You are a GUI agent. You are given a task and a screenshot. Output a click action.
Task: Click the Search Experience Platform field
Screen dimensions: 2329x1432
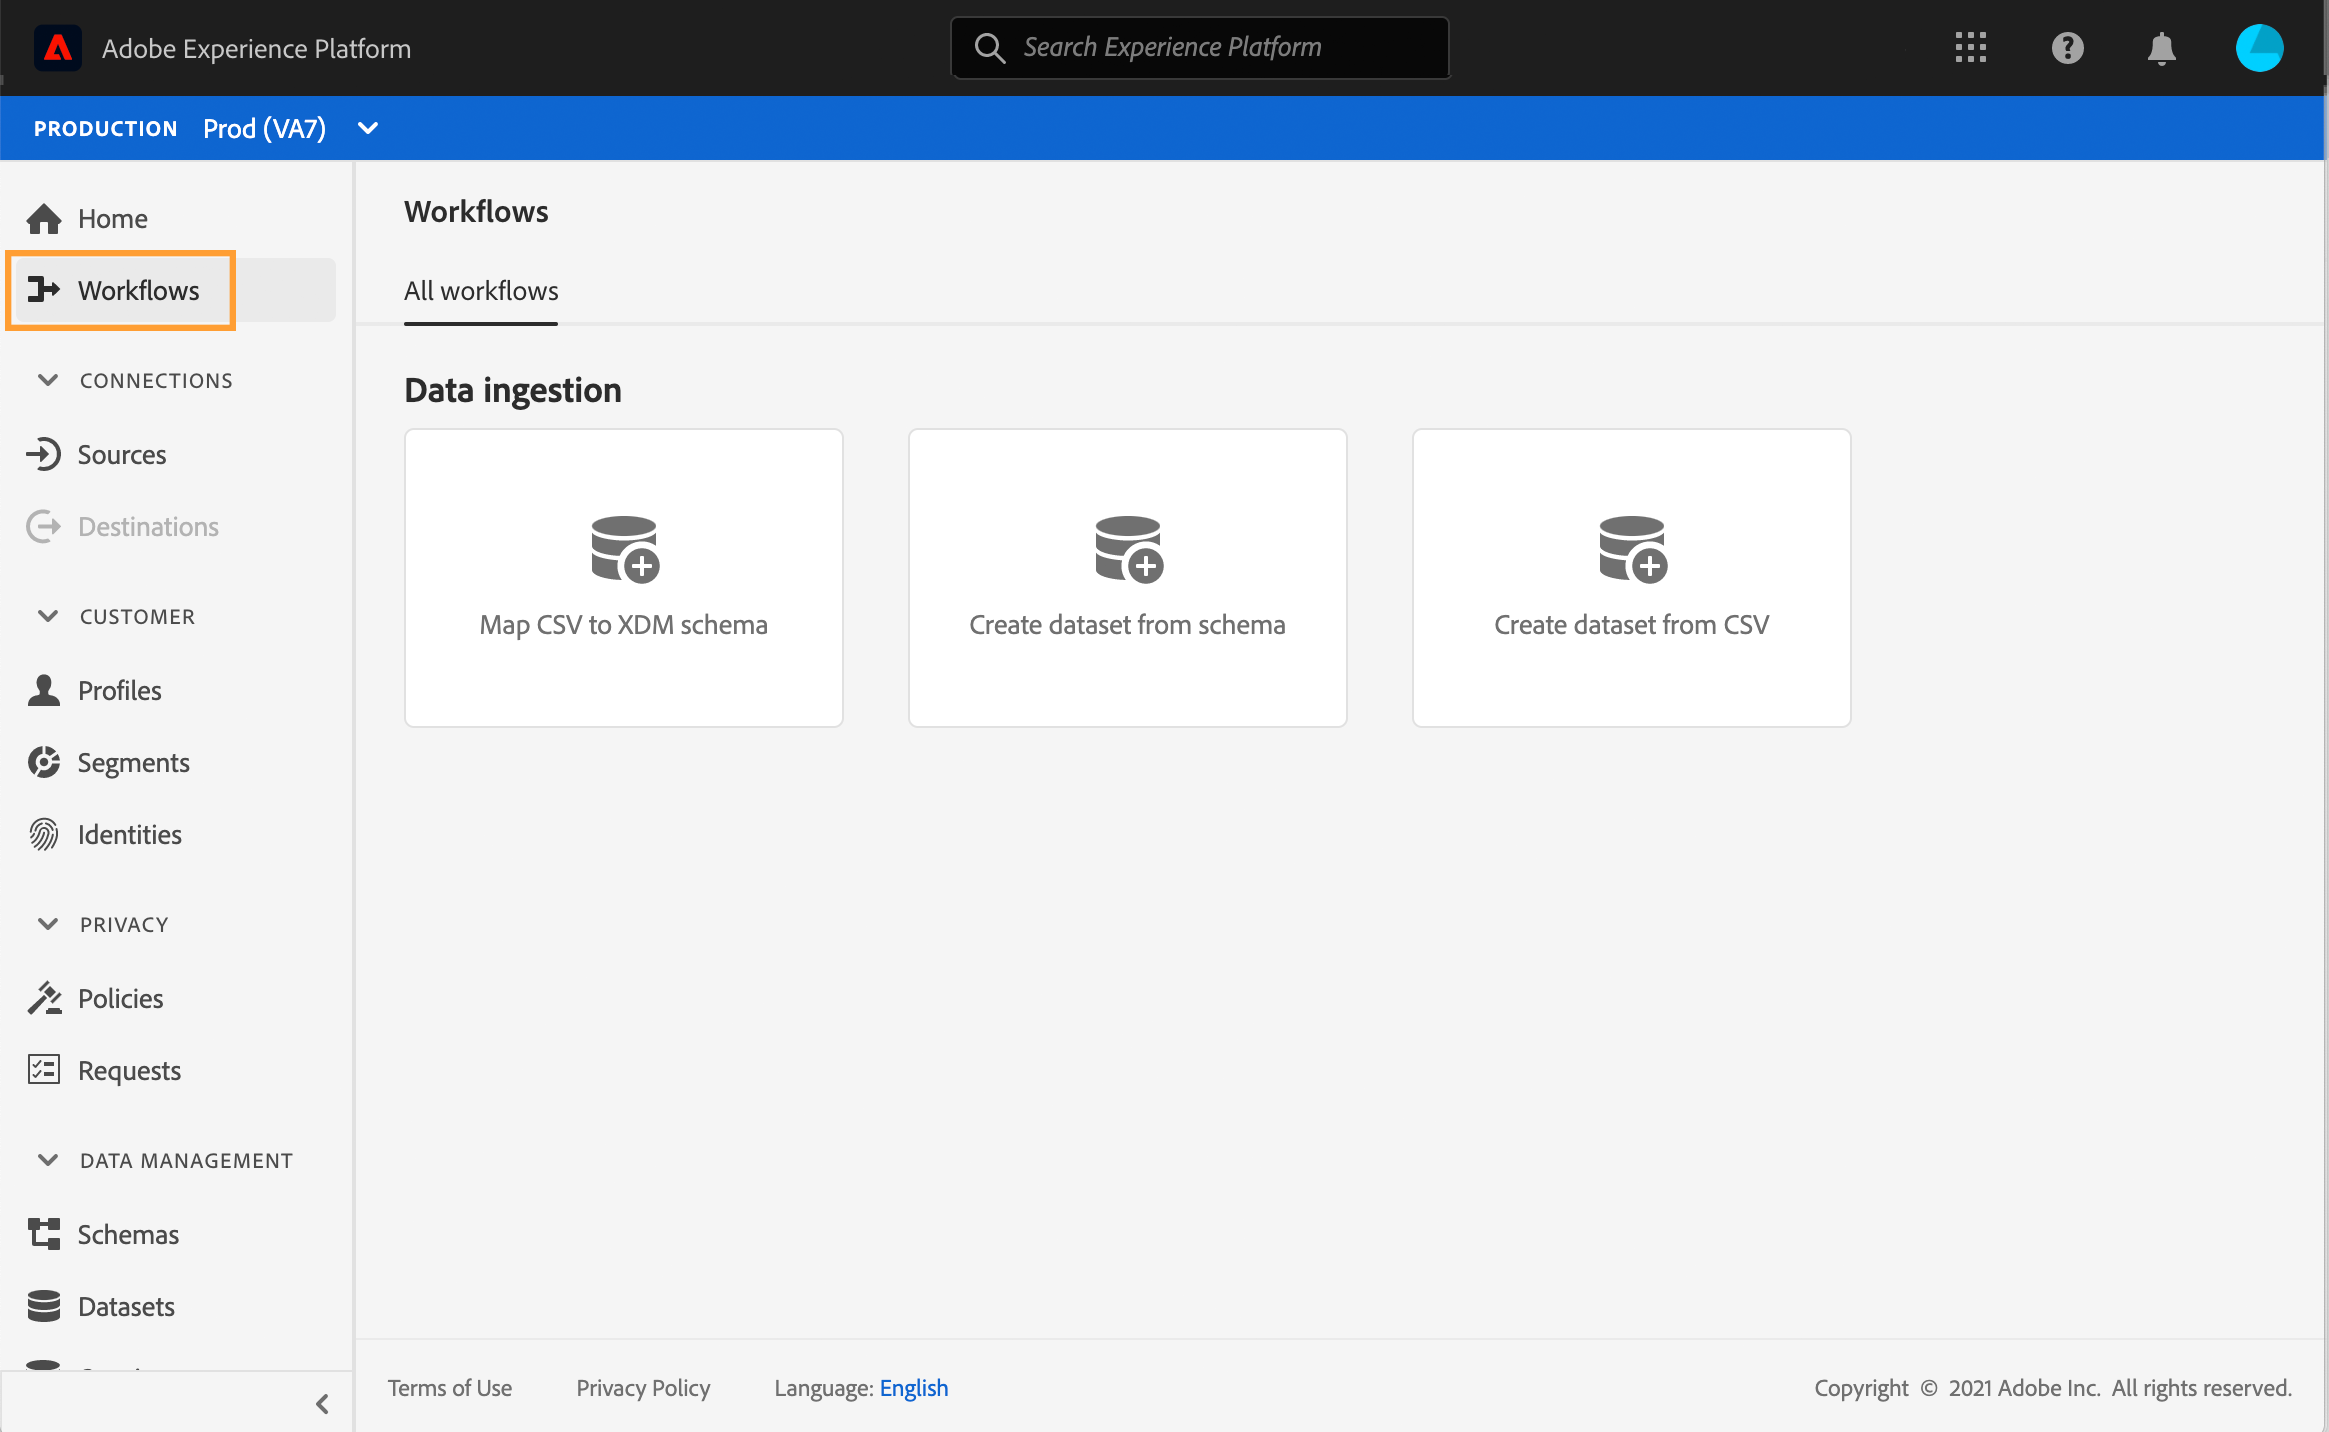[1200, 48]
